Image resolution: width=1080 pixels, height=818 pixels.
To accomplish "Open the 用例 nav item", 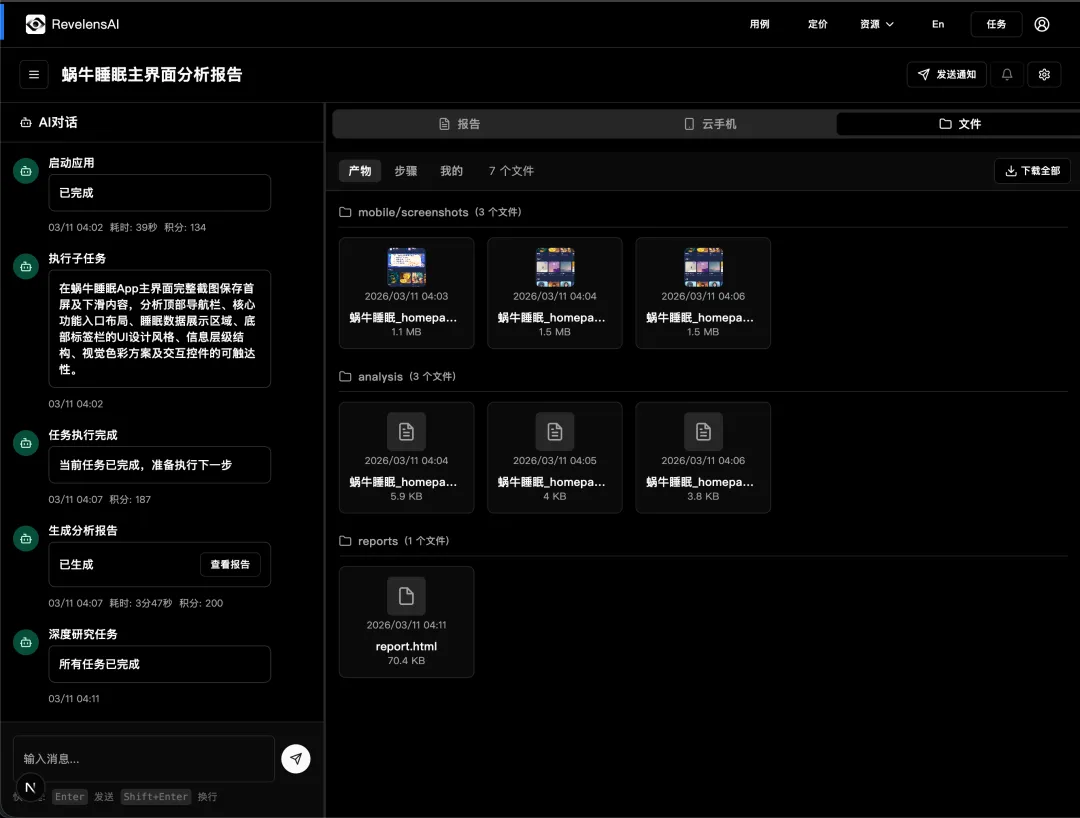I will click(x=759, y=24).
